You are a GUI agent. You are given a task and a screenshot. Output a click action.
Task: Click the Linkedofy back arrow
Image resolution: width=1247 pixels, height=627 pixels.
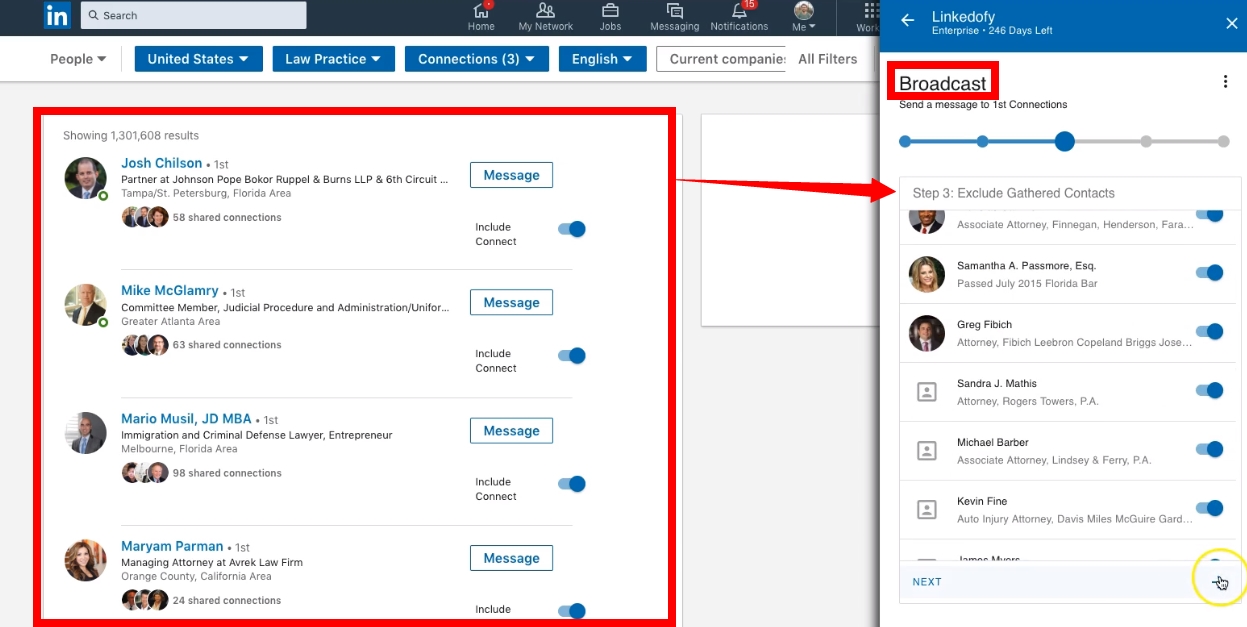pos(908,21)
